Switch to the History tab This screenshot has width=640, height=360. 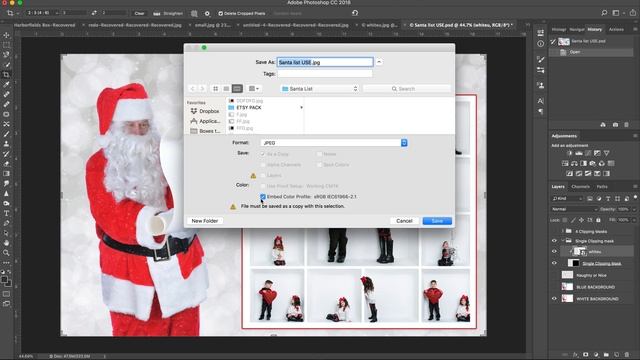594,29
